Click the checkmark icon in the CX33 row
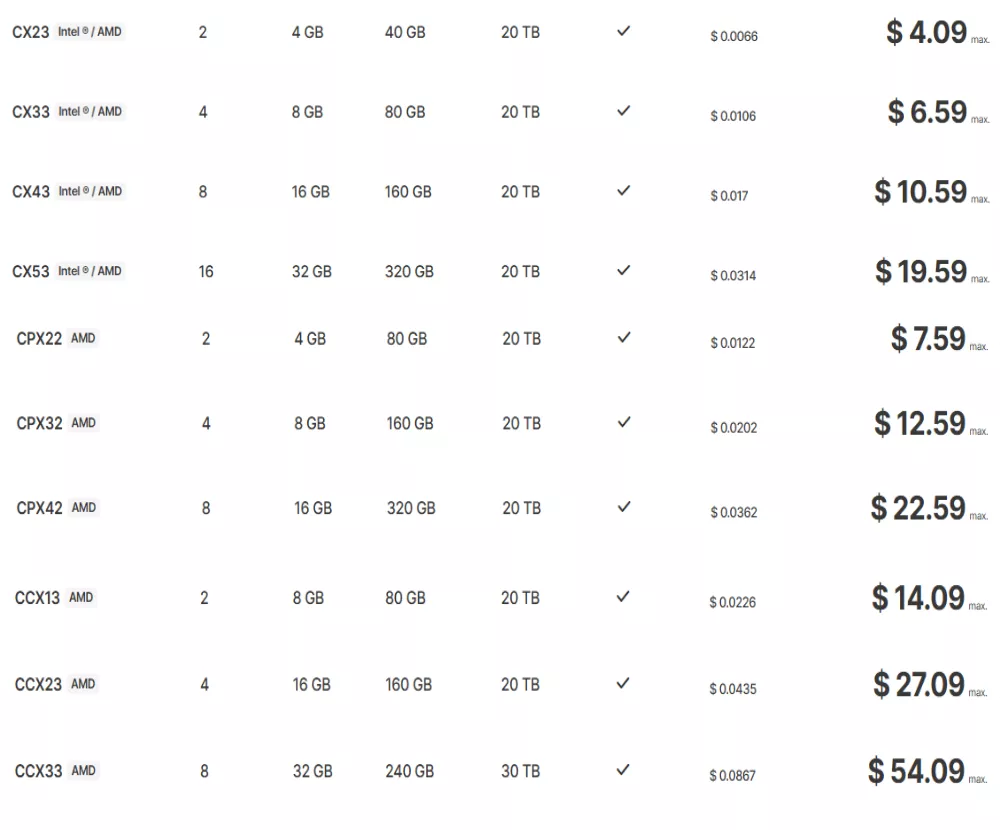 tap(623, 111)
